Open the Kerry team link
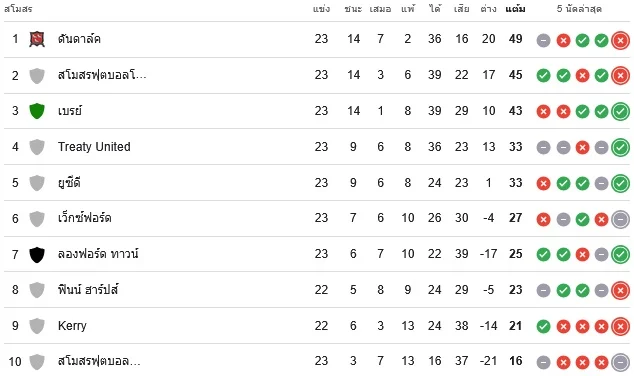Viewport: 634px width, 376px height. (x=72, y=325)
